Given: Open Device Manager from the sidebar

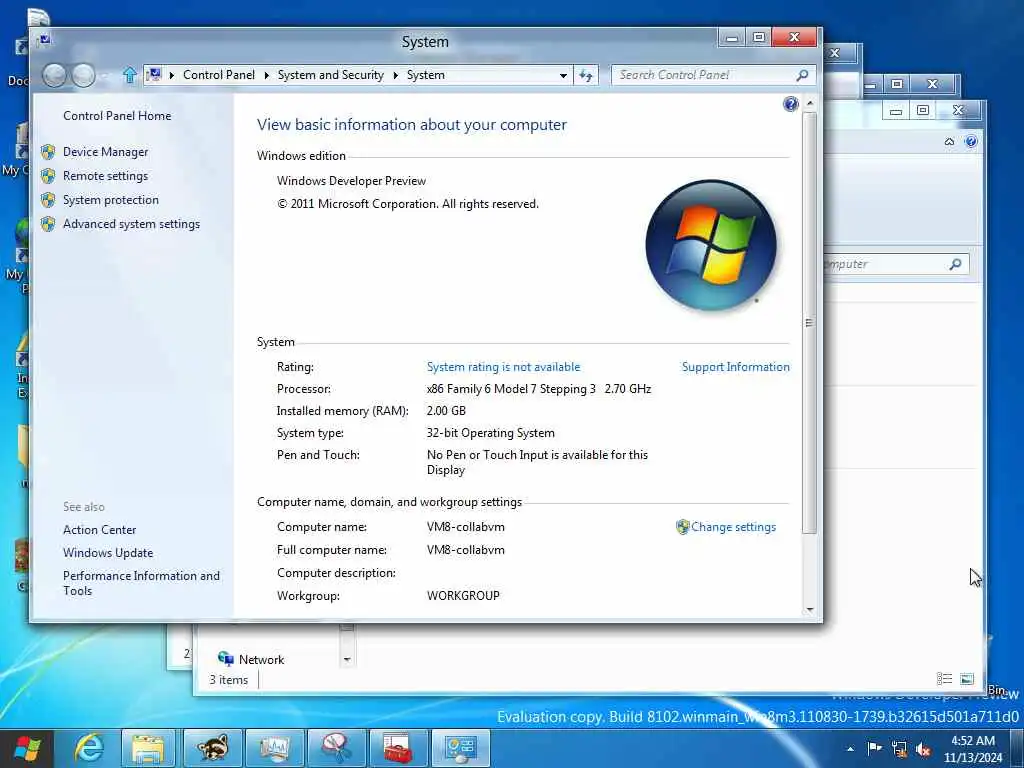Looking at the screenshot, I should [x=105, y=152].
